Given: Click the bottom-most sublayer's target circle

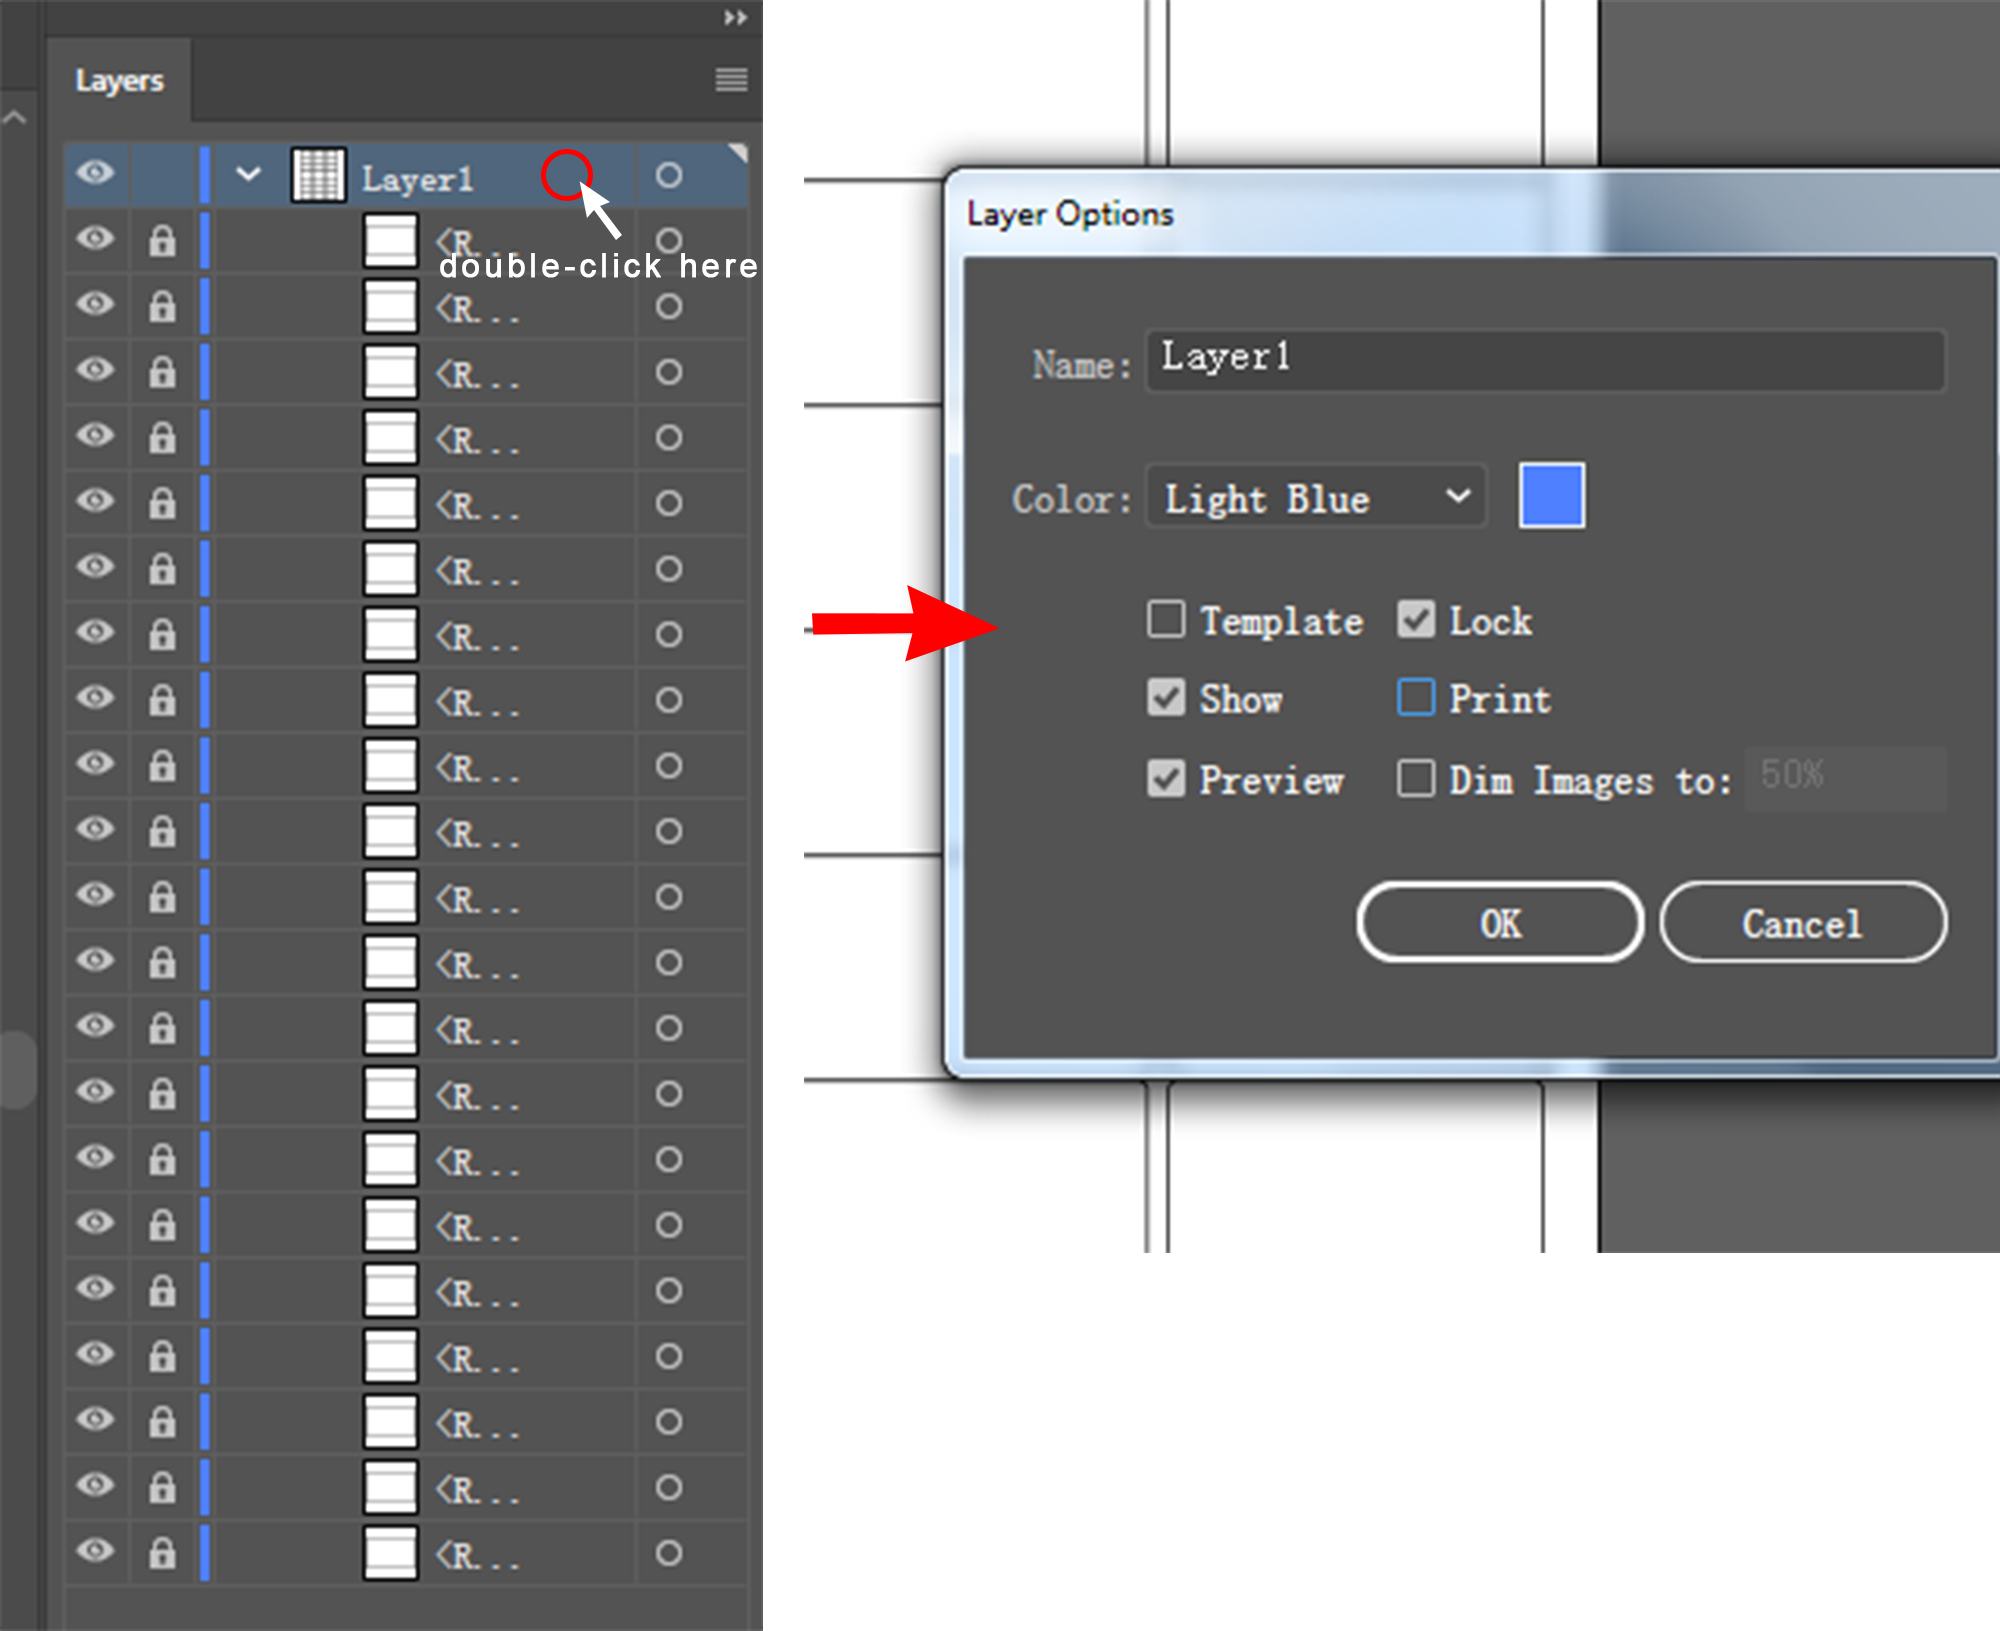Looking at the screenshot, I should pos(669,1553).
